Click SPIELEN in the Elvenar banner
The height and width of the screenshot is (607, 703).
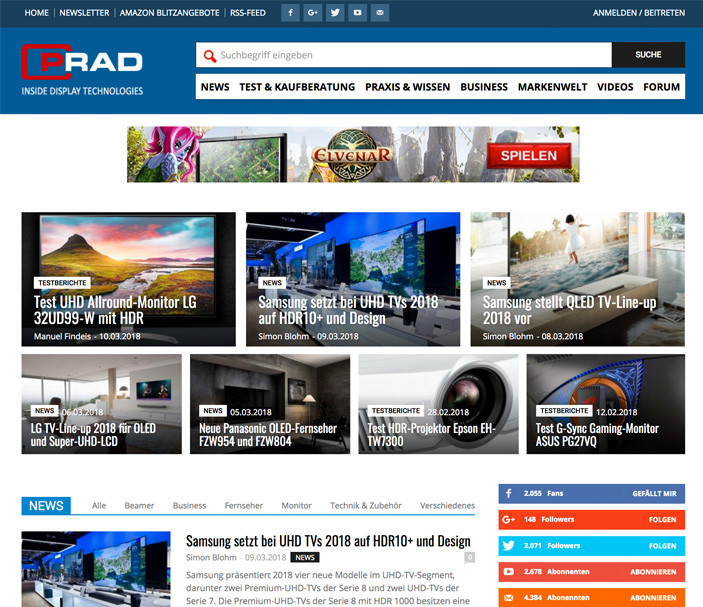[529, 156]
